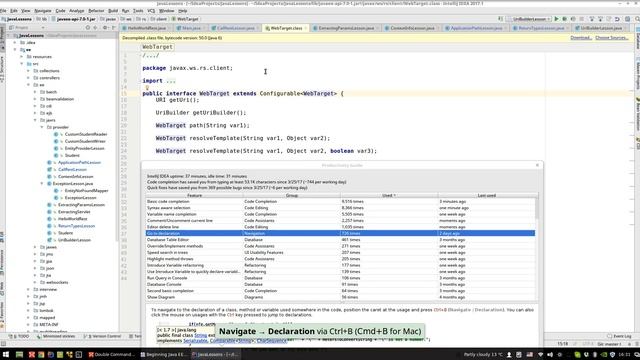
Task: Click the network icon in system tray
Action: click(x=541, y=355)
